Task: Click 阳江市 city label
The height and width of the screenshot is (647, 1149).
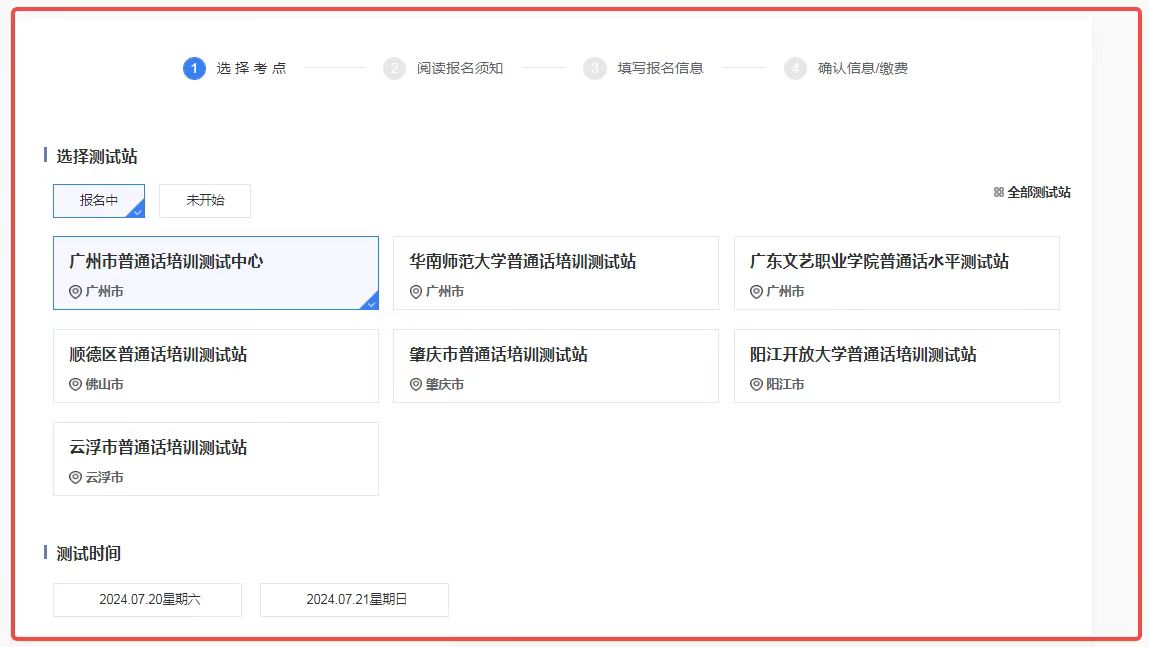Action: point(785,384)
